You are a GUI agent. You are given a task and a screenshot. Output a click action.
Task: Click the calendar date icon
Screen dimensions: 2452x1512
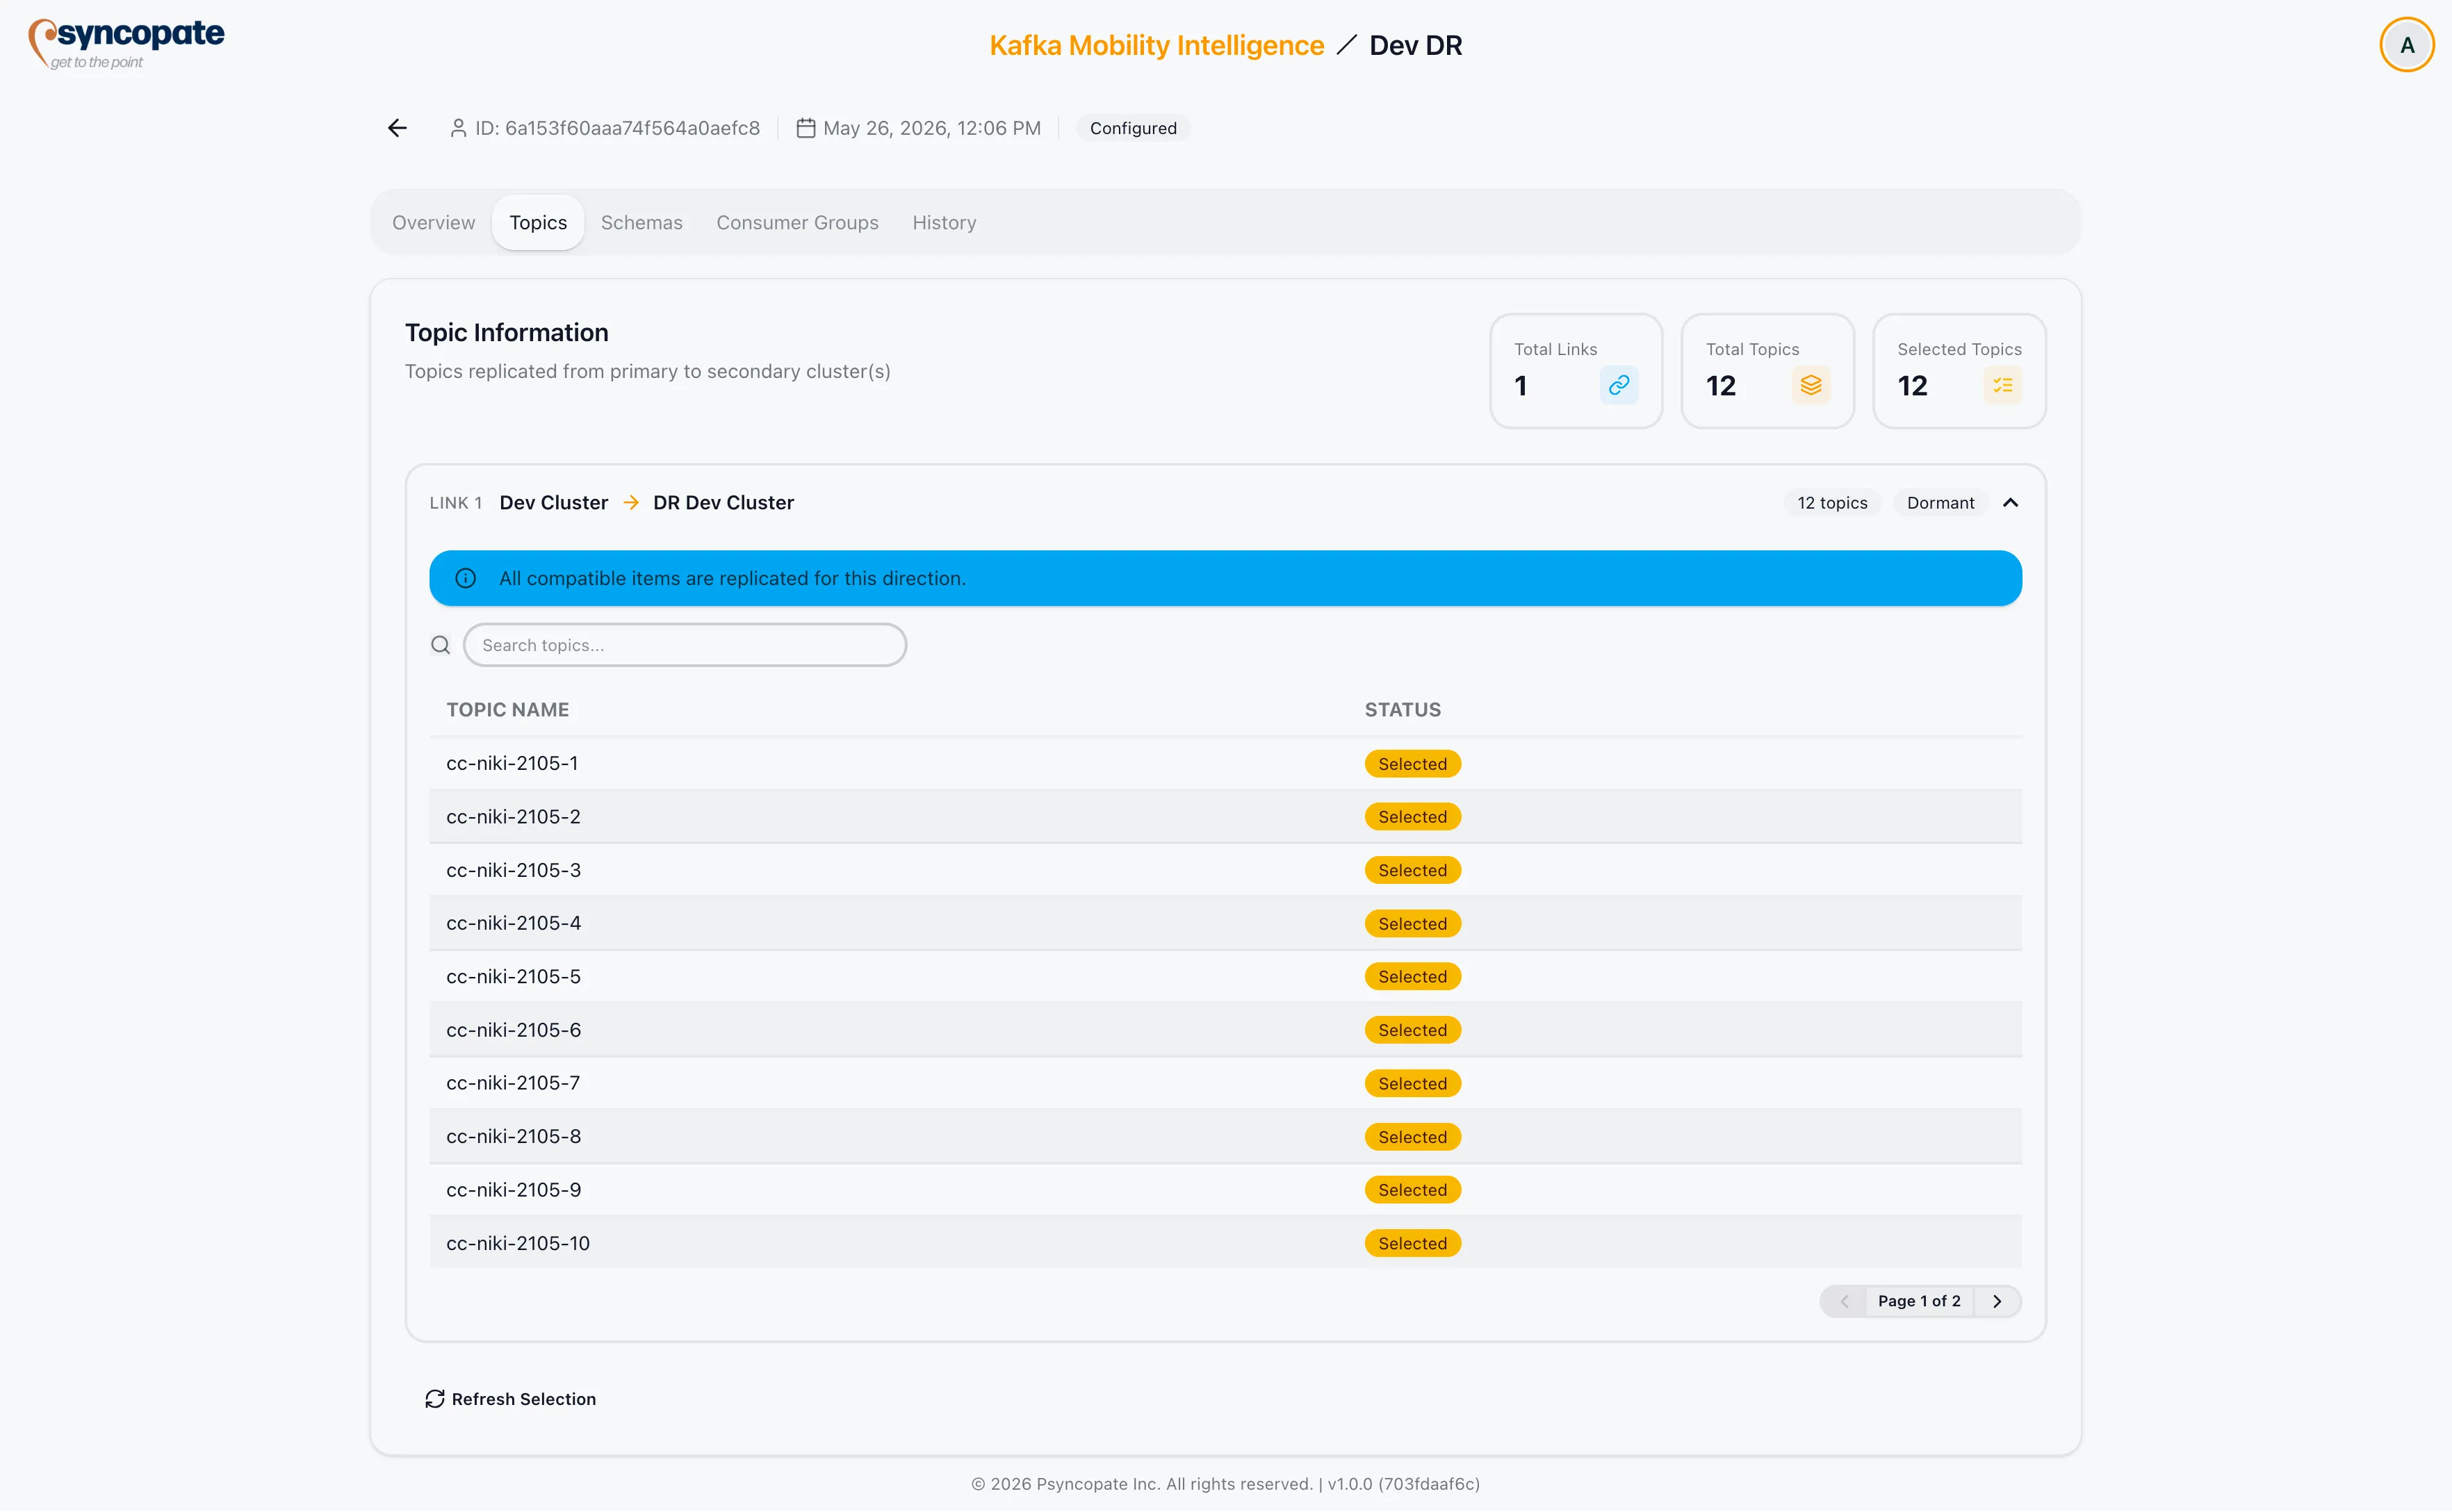805,128
